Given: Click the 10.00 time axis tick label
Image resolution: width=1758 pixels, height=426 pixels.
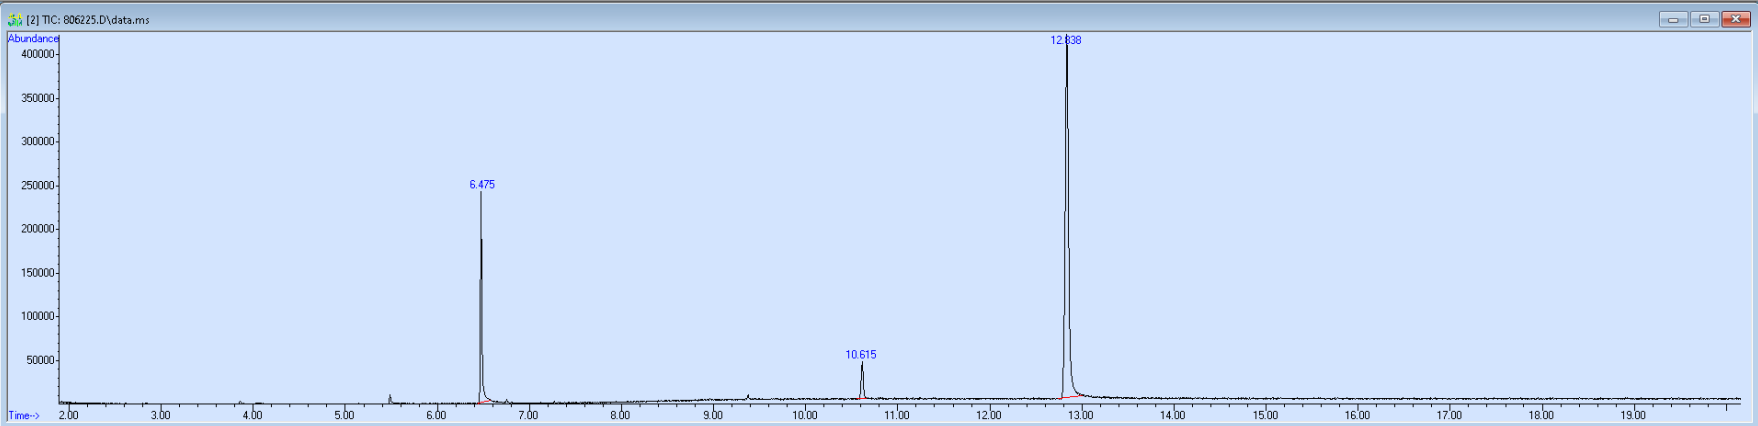Looking at the screenshot, I should (804, 415).
